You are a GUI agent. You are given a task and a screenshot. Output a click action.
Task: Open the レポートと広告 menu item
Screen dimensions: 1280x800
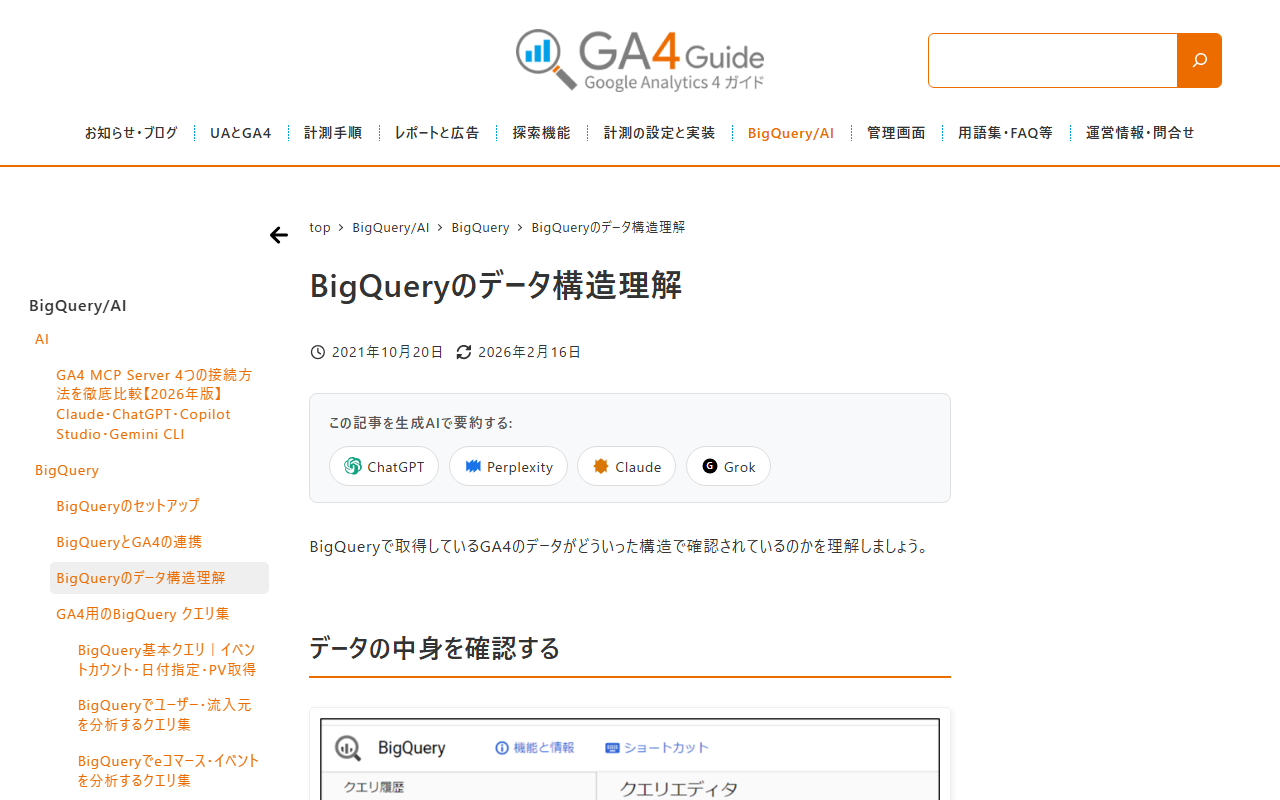click(x=437, y=133)
